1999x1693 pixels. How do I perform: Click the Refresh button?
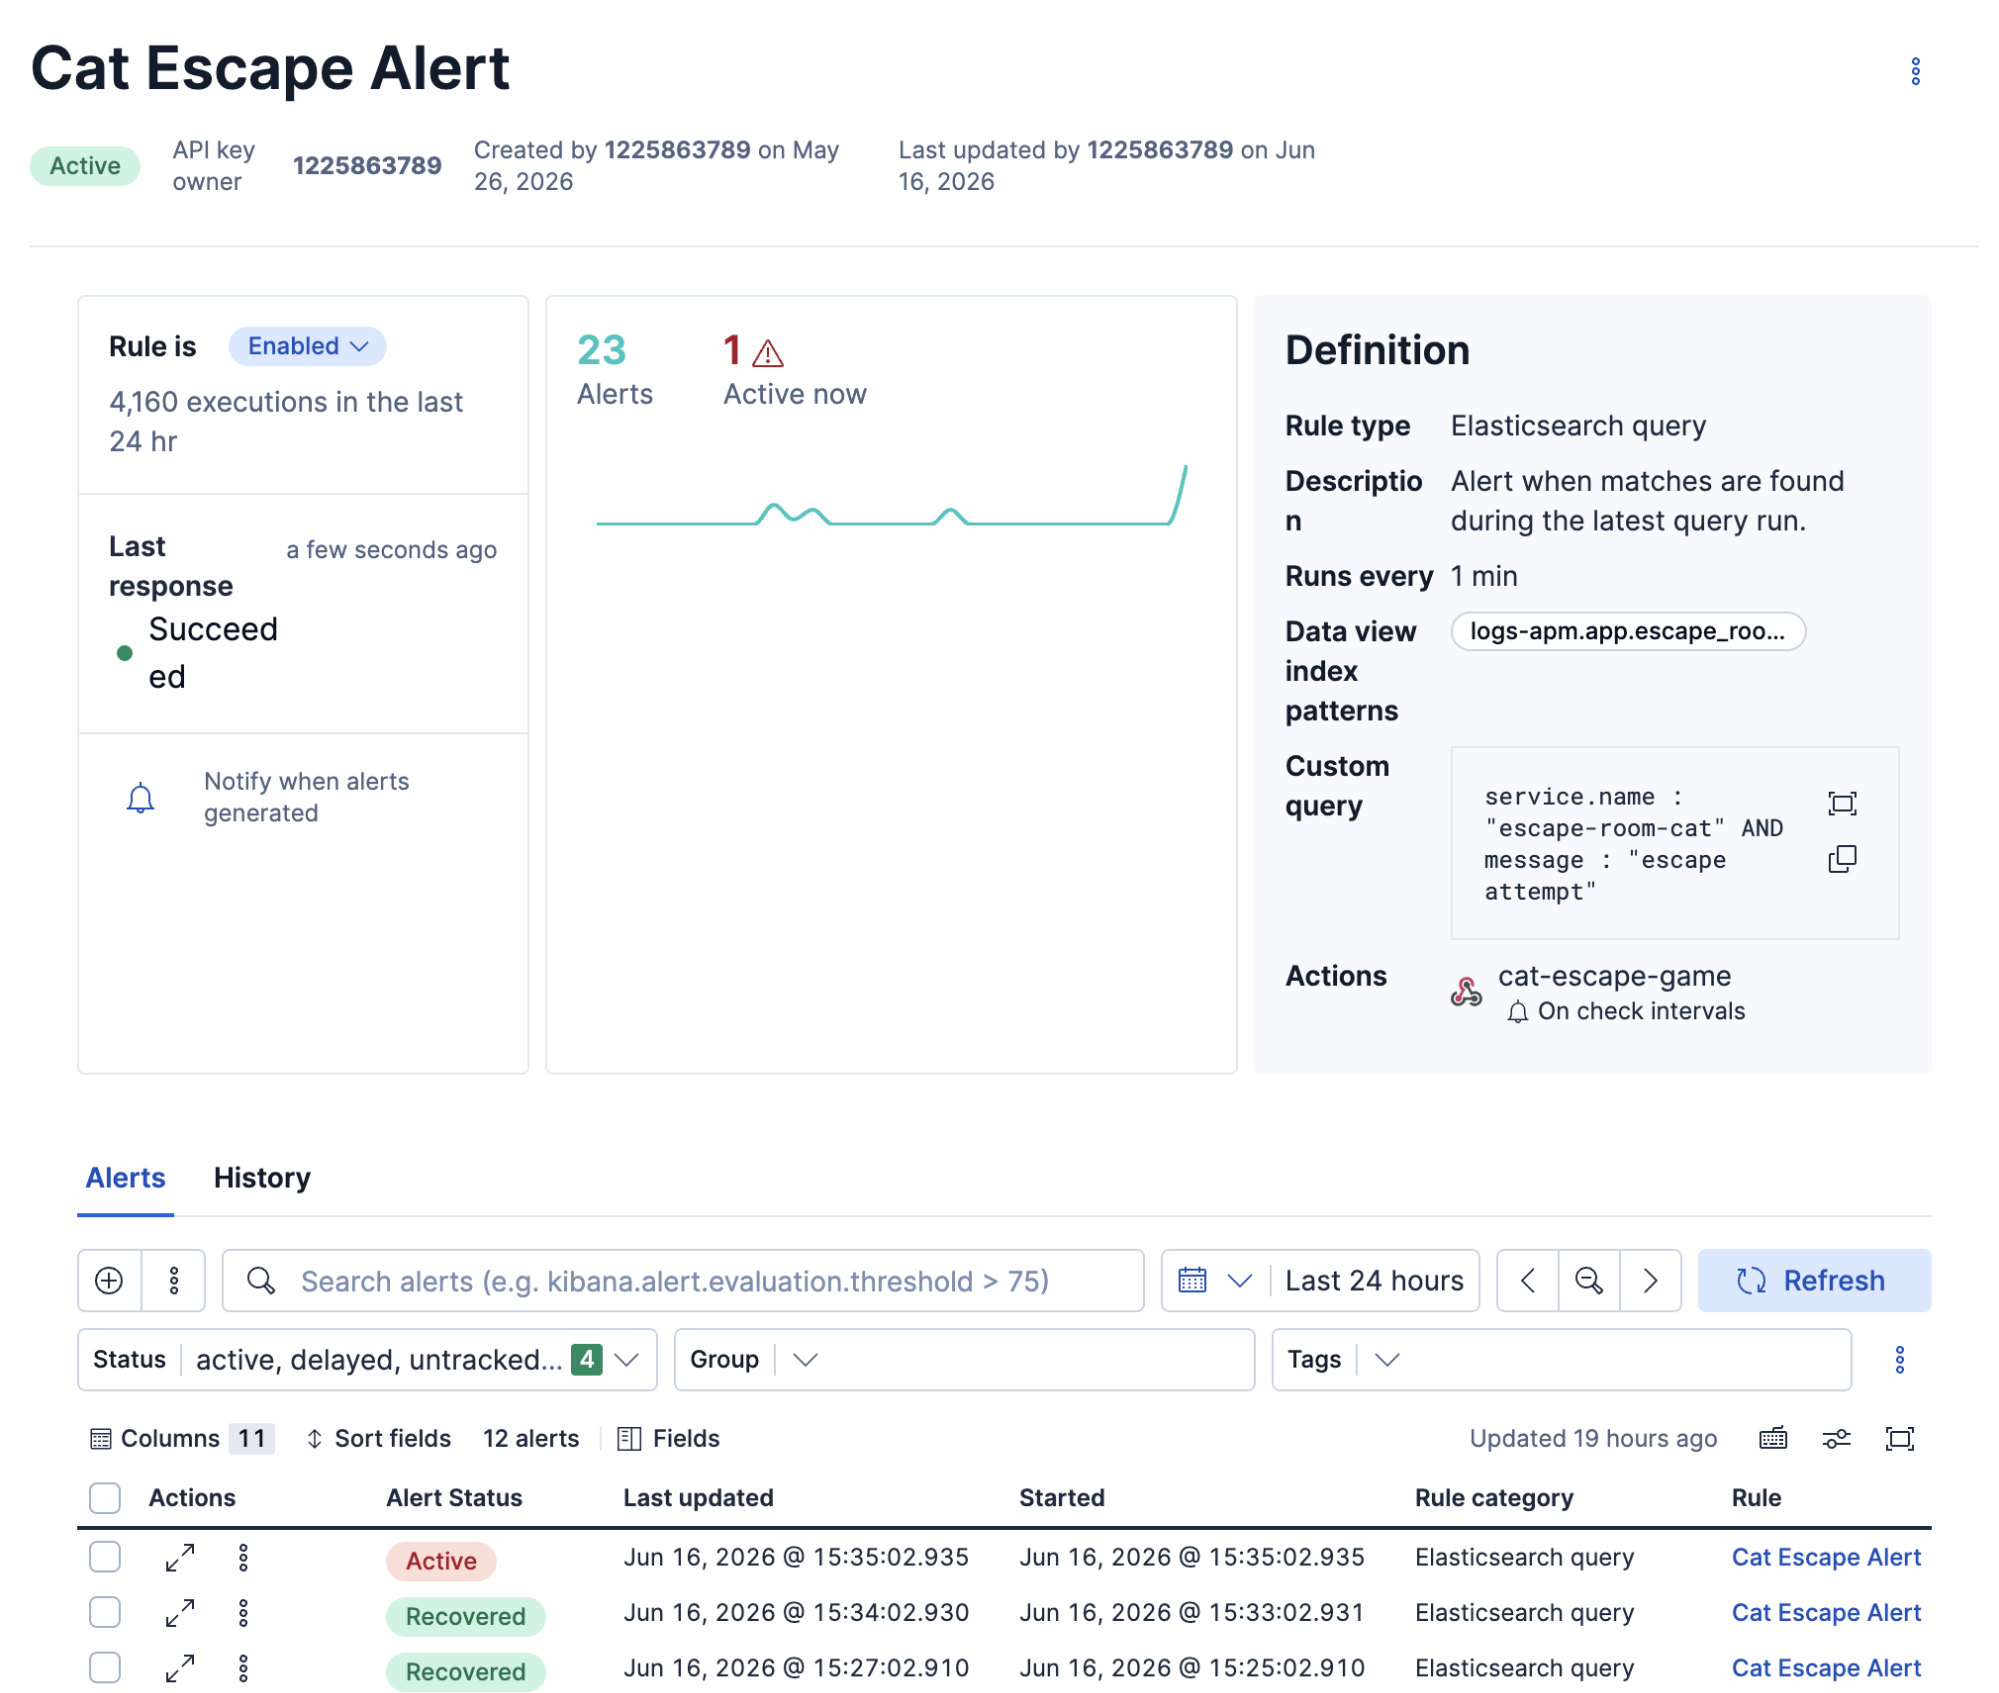pyautogui.click(x=1813, y=1280)
